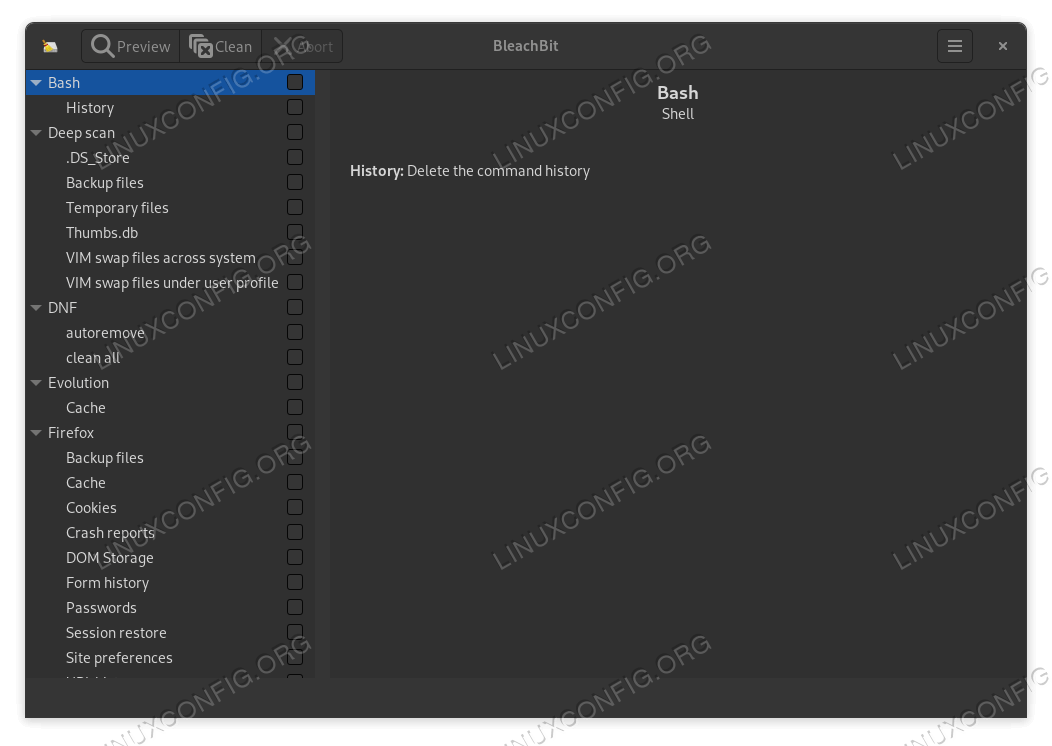Collapse the Evolution category
Viewport: 1052px width, 746px height.
[36, 383]
